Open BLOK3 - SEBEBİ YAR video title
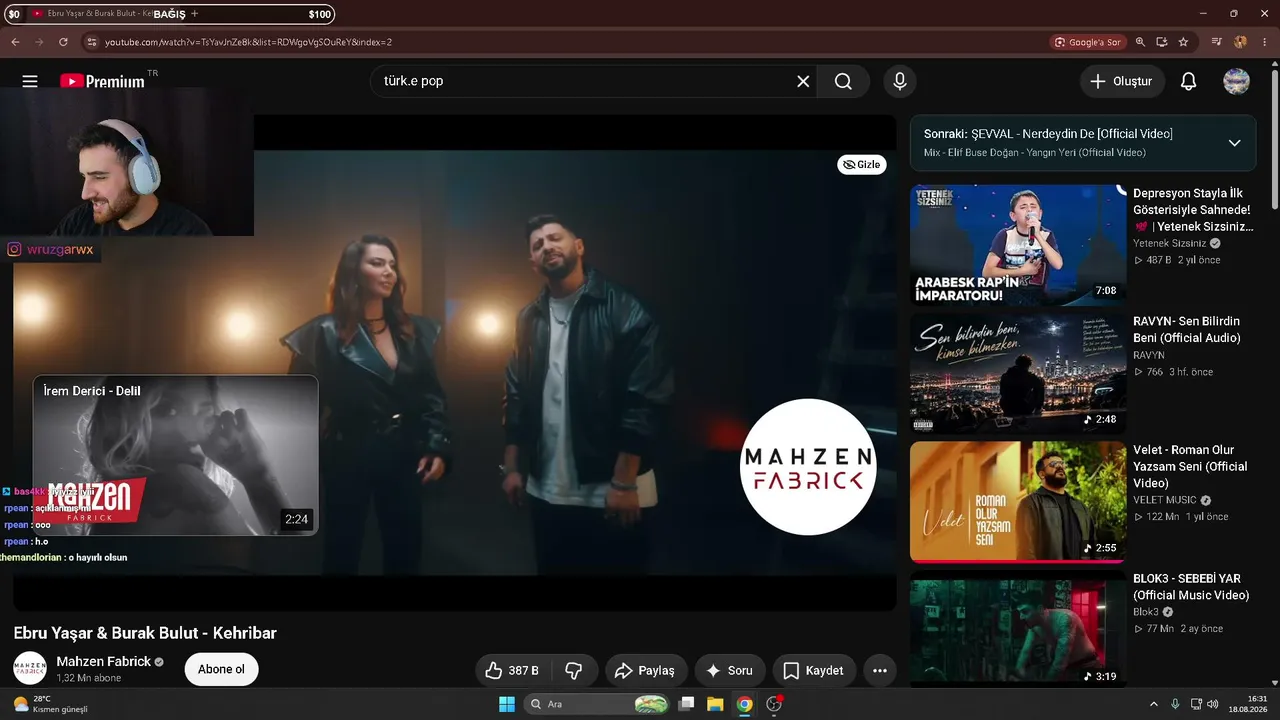The width and height of the screenshot is (1280, 720). [1191, 587]
